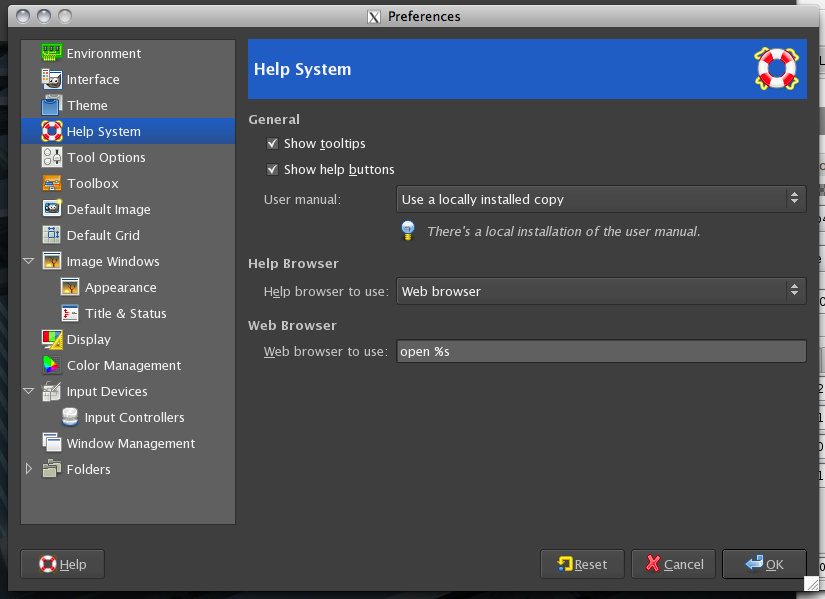Expand the Folders tree section

[x=29, y=469]
